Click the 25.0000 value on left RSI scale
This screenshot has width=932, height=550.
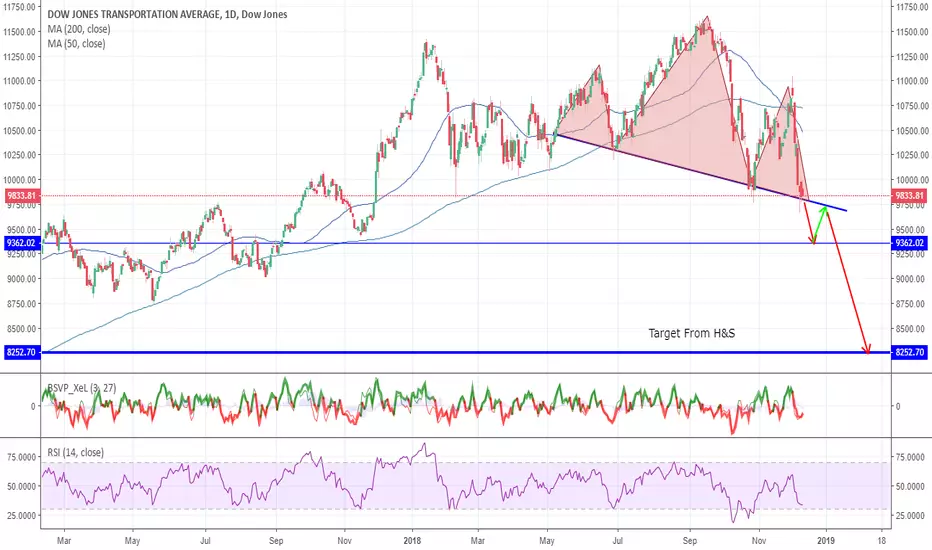pyautogui.click(x=21, y=516)
